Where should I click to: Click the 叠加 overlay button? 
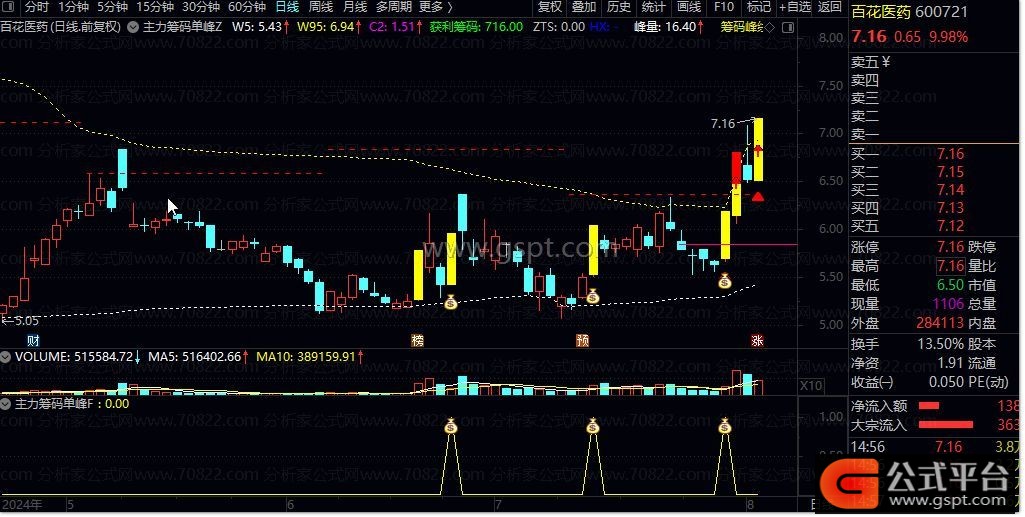584,7
